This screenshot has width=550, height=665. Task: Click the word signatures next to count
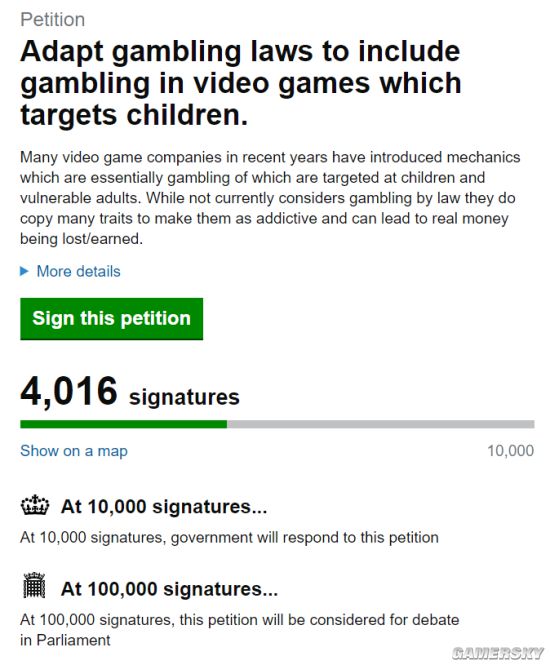184,397
